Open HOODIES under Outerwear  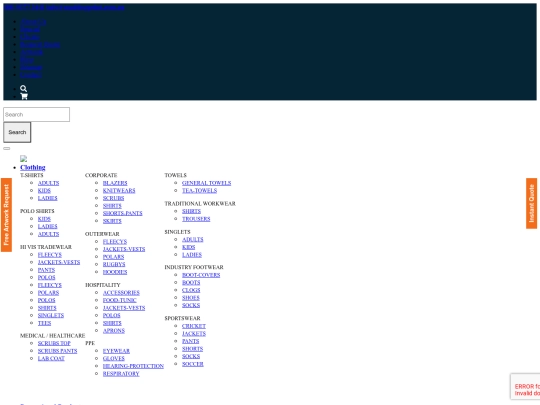point(115,272)
